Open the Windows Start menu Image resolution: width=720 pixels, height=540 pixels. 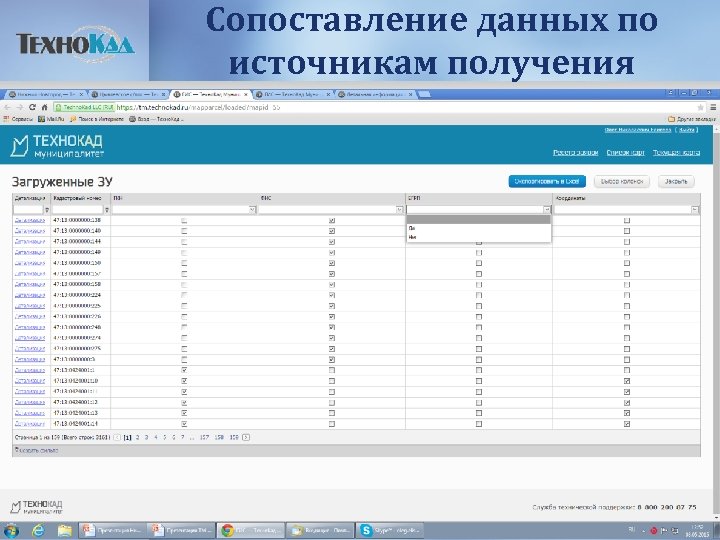click(x=11, y=531)
